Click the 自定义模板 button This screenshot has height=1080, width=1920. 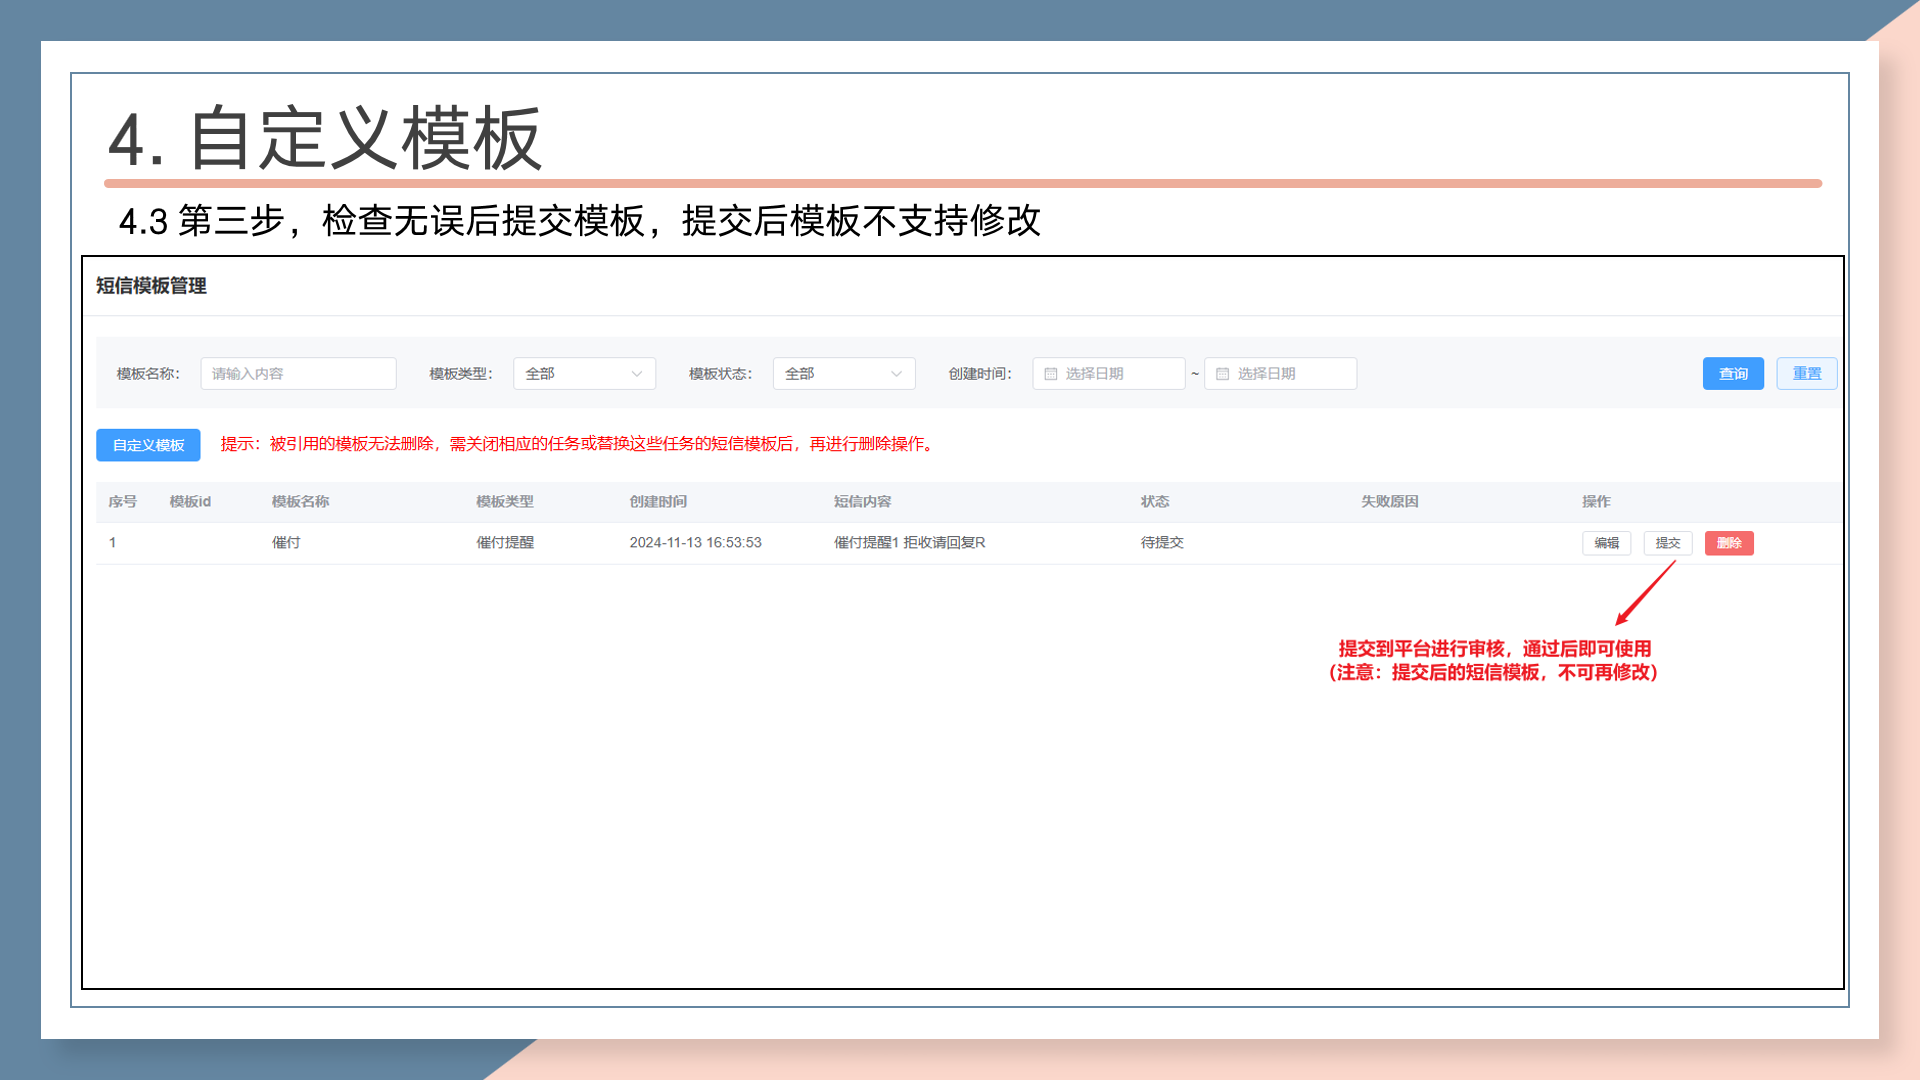(148, 445)
